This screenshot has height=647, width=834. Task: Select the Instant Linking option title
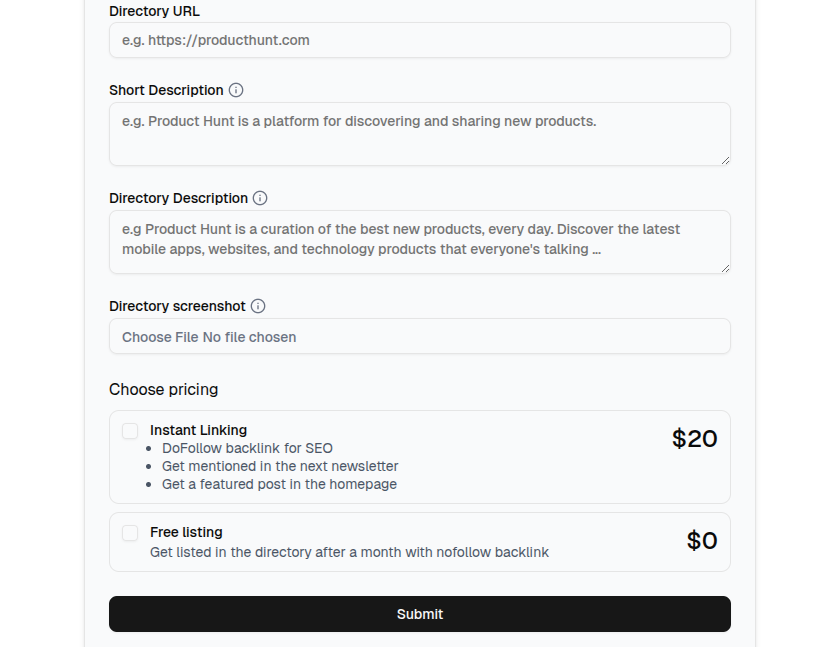tap(198, 430)
